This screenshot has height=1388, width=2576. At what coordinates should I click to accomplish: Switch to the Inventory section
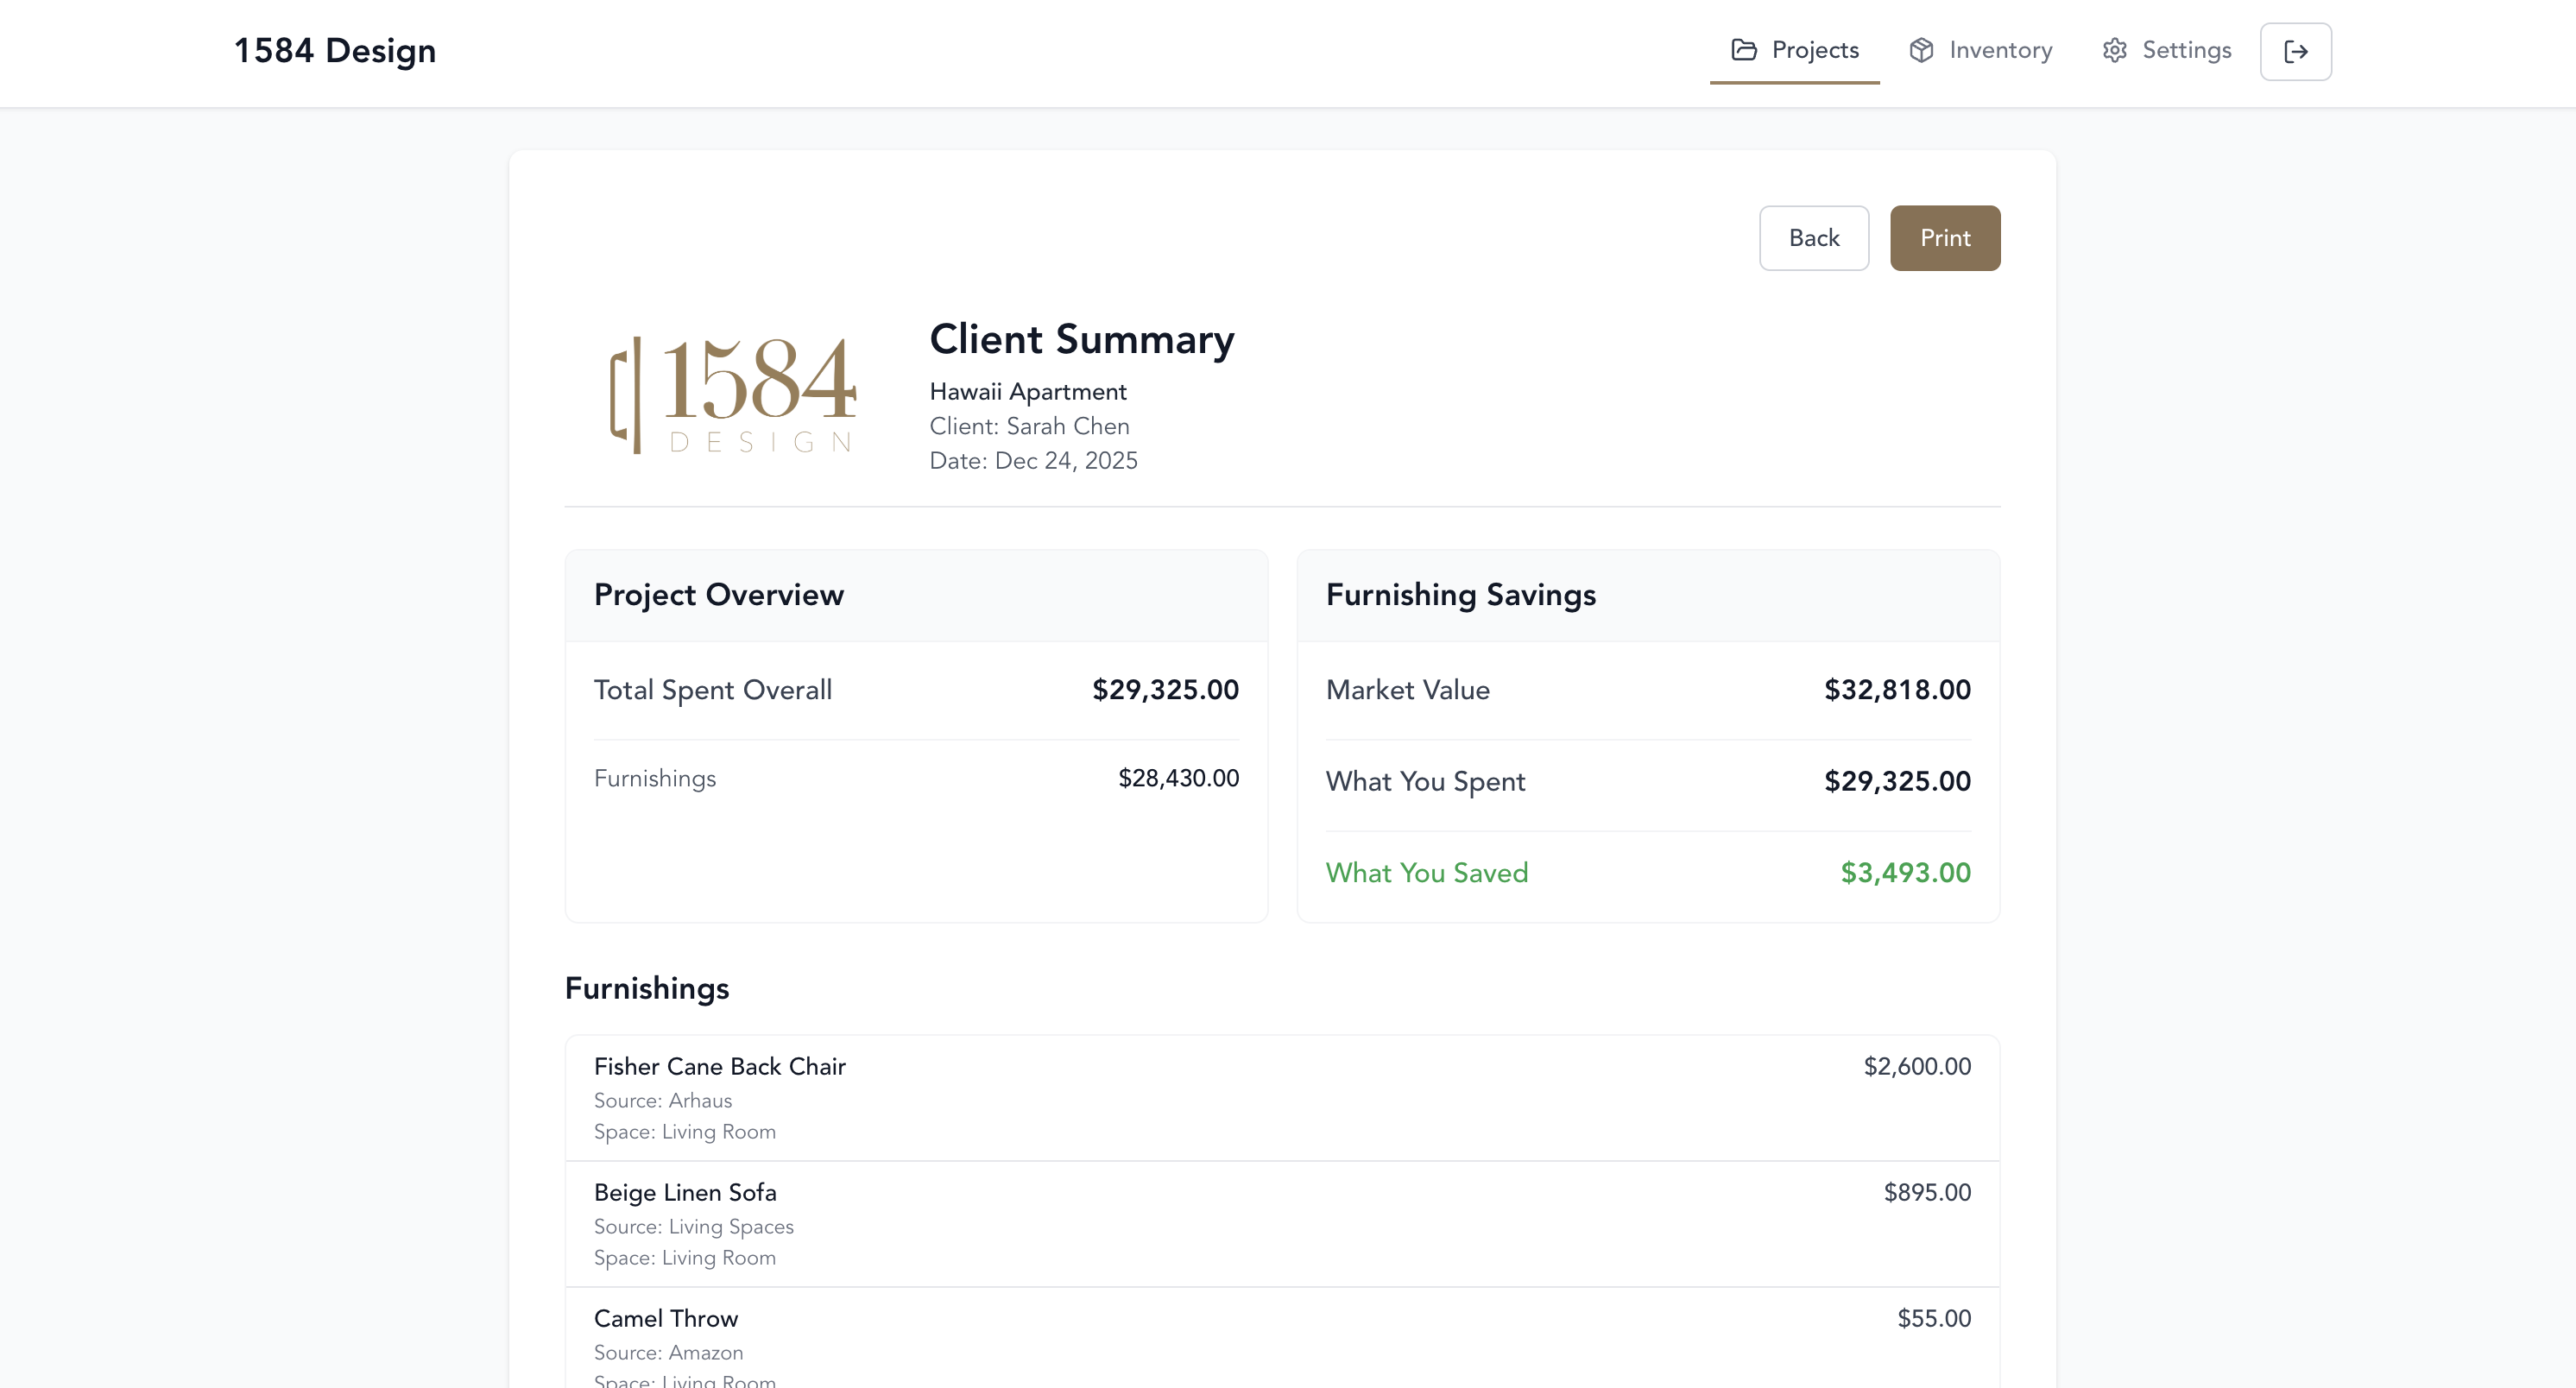1999,50
